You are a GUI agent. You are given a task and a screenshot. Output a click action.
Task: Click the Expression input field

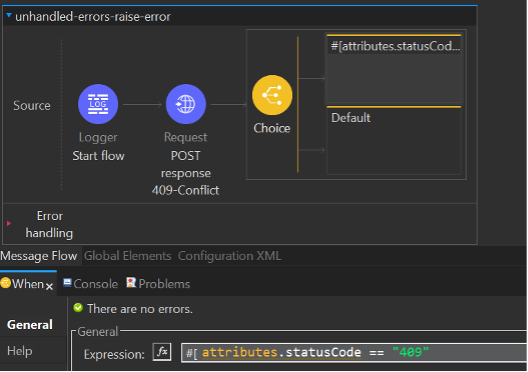coord(354,353)
